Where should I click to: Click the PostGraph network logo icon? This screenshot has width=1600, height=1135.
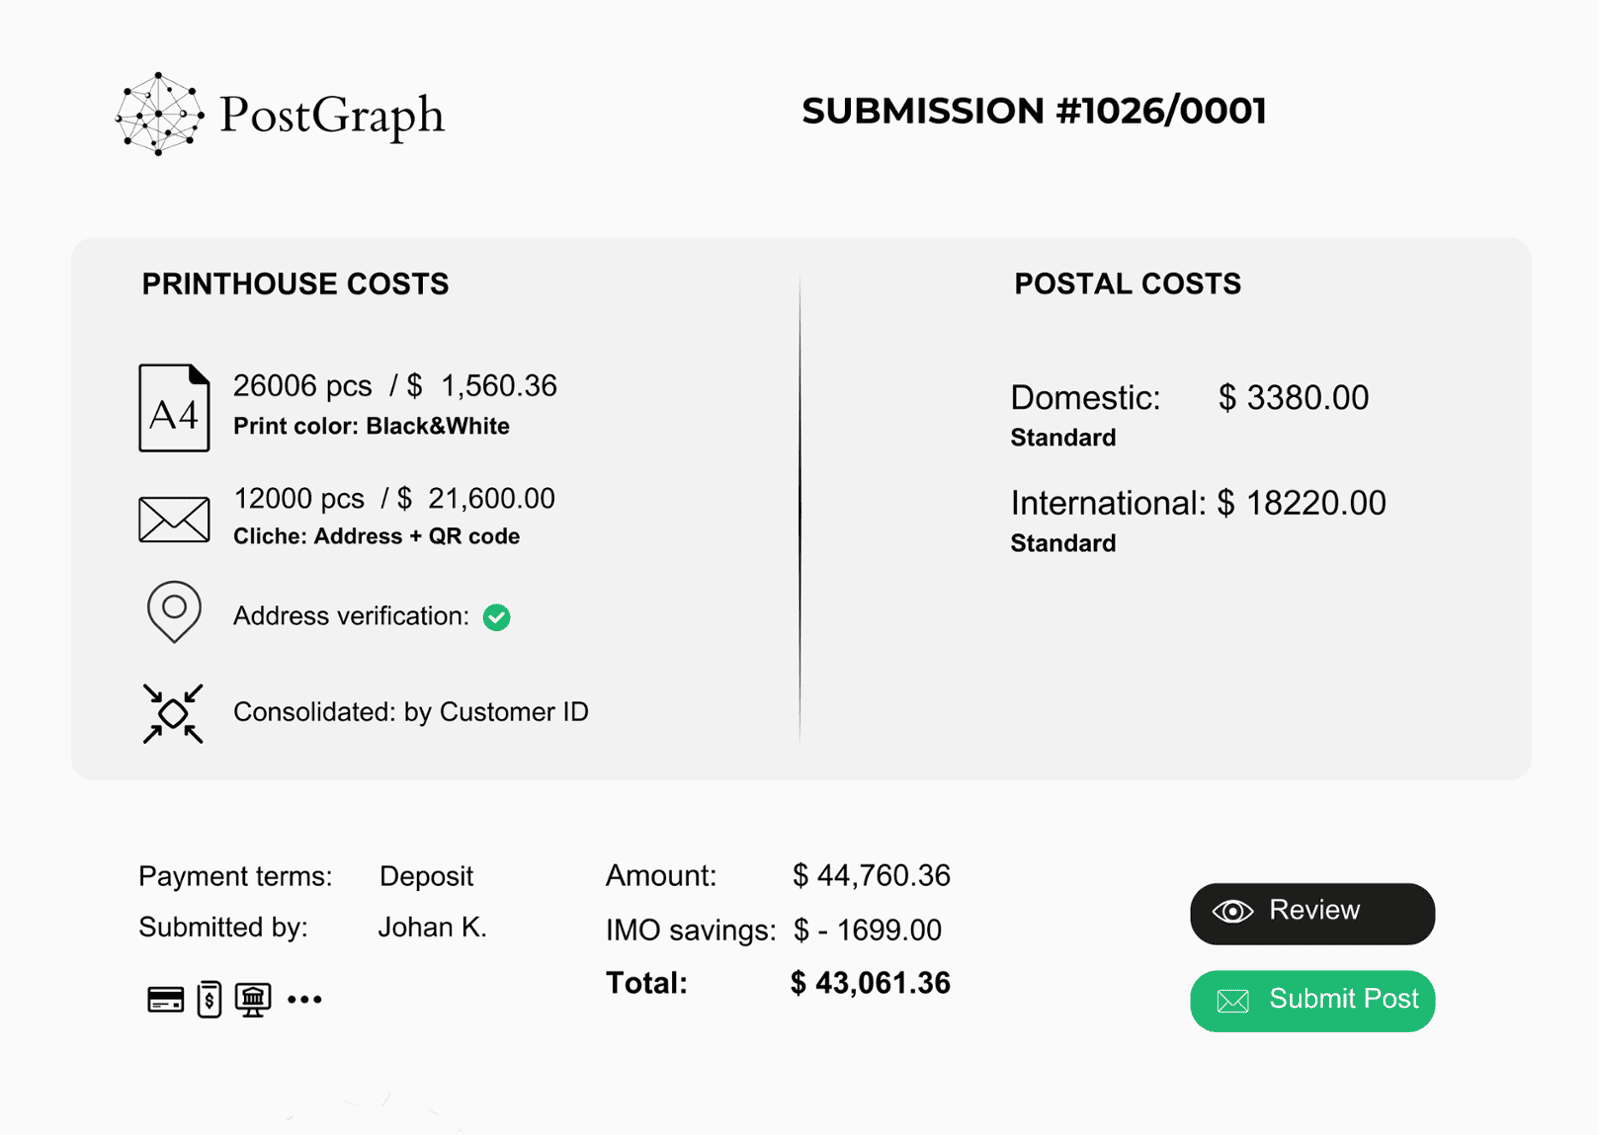point(160,114)
